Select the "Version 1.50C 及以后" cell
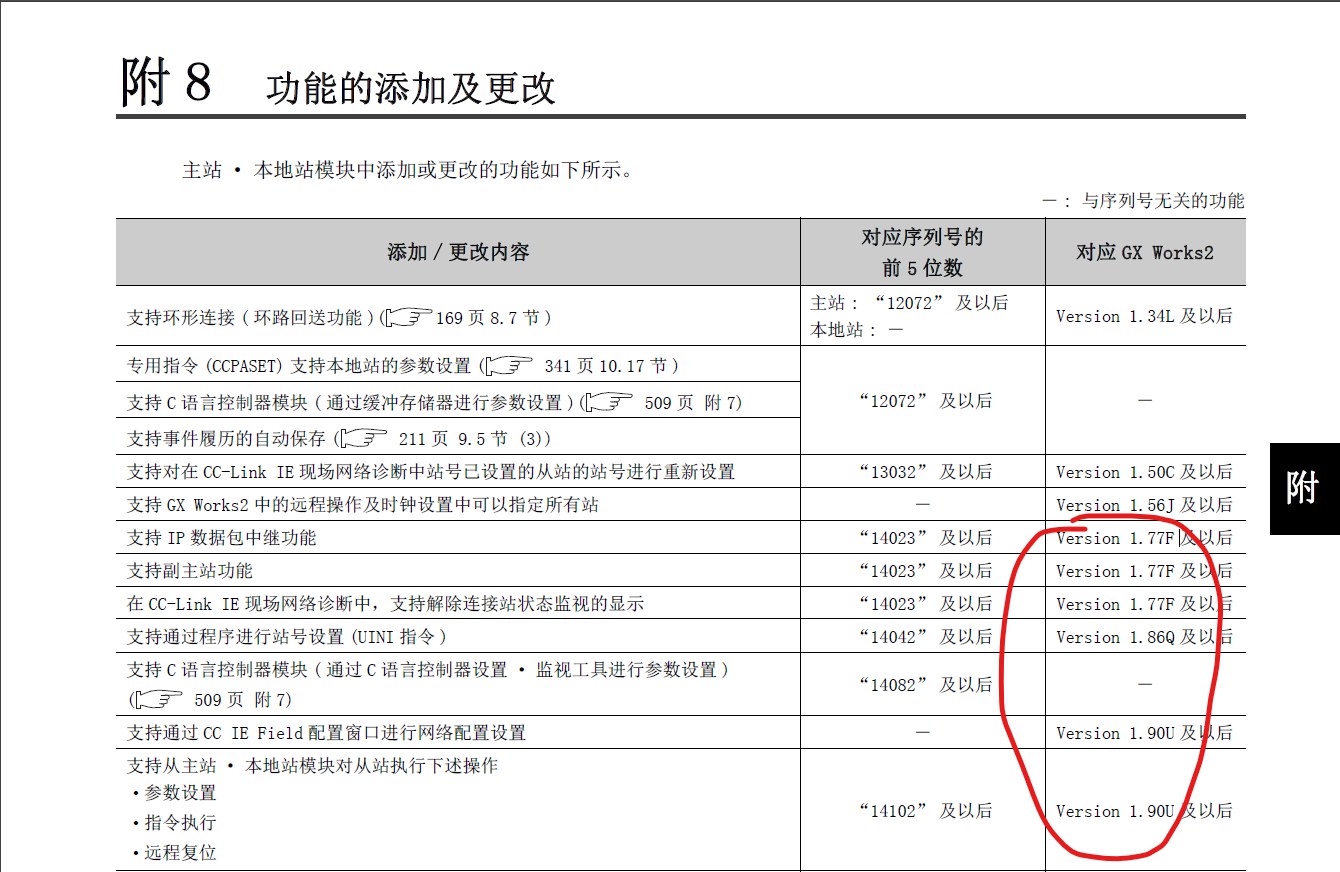This screenshot has height=872, width=1340. [x=1144, y=472]
